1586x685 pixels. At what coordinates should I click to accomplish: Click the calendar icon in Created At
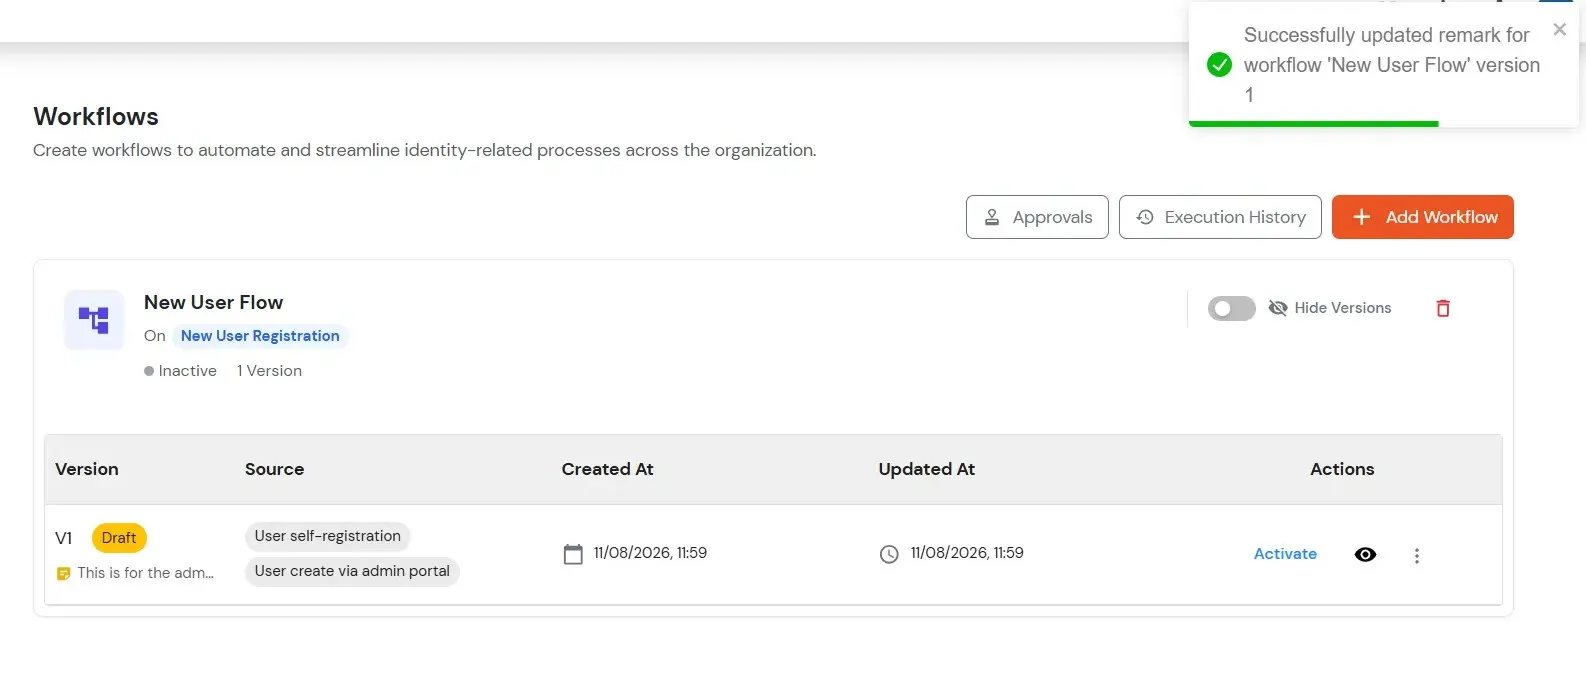pyautogui.click(x=573, y=554)
